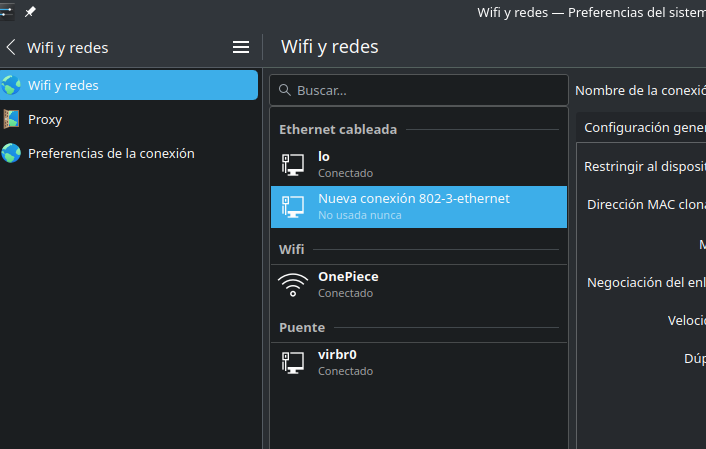
Task: Click the Nombre de la conexión label
Action: click(x=640, y=91)
